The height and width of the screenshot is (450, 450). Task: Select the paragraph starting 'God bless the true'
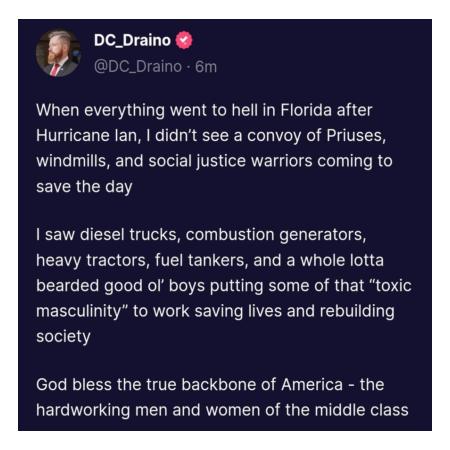pyautogui.click(x=222, y=397)
